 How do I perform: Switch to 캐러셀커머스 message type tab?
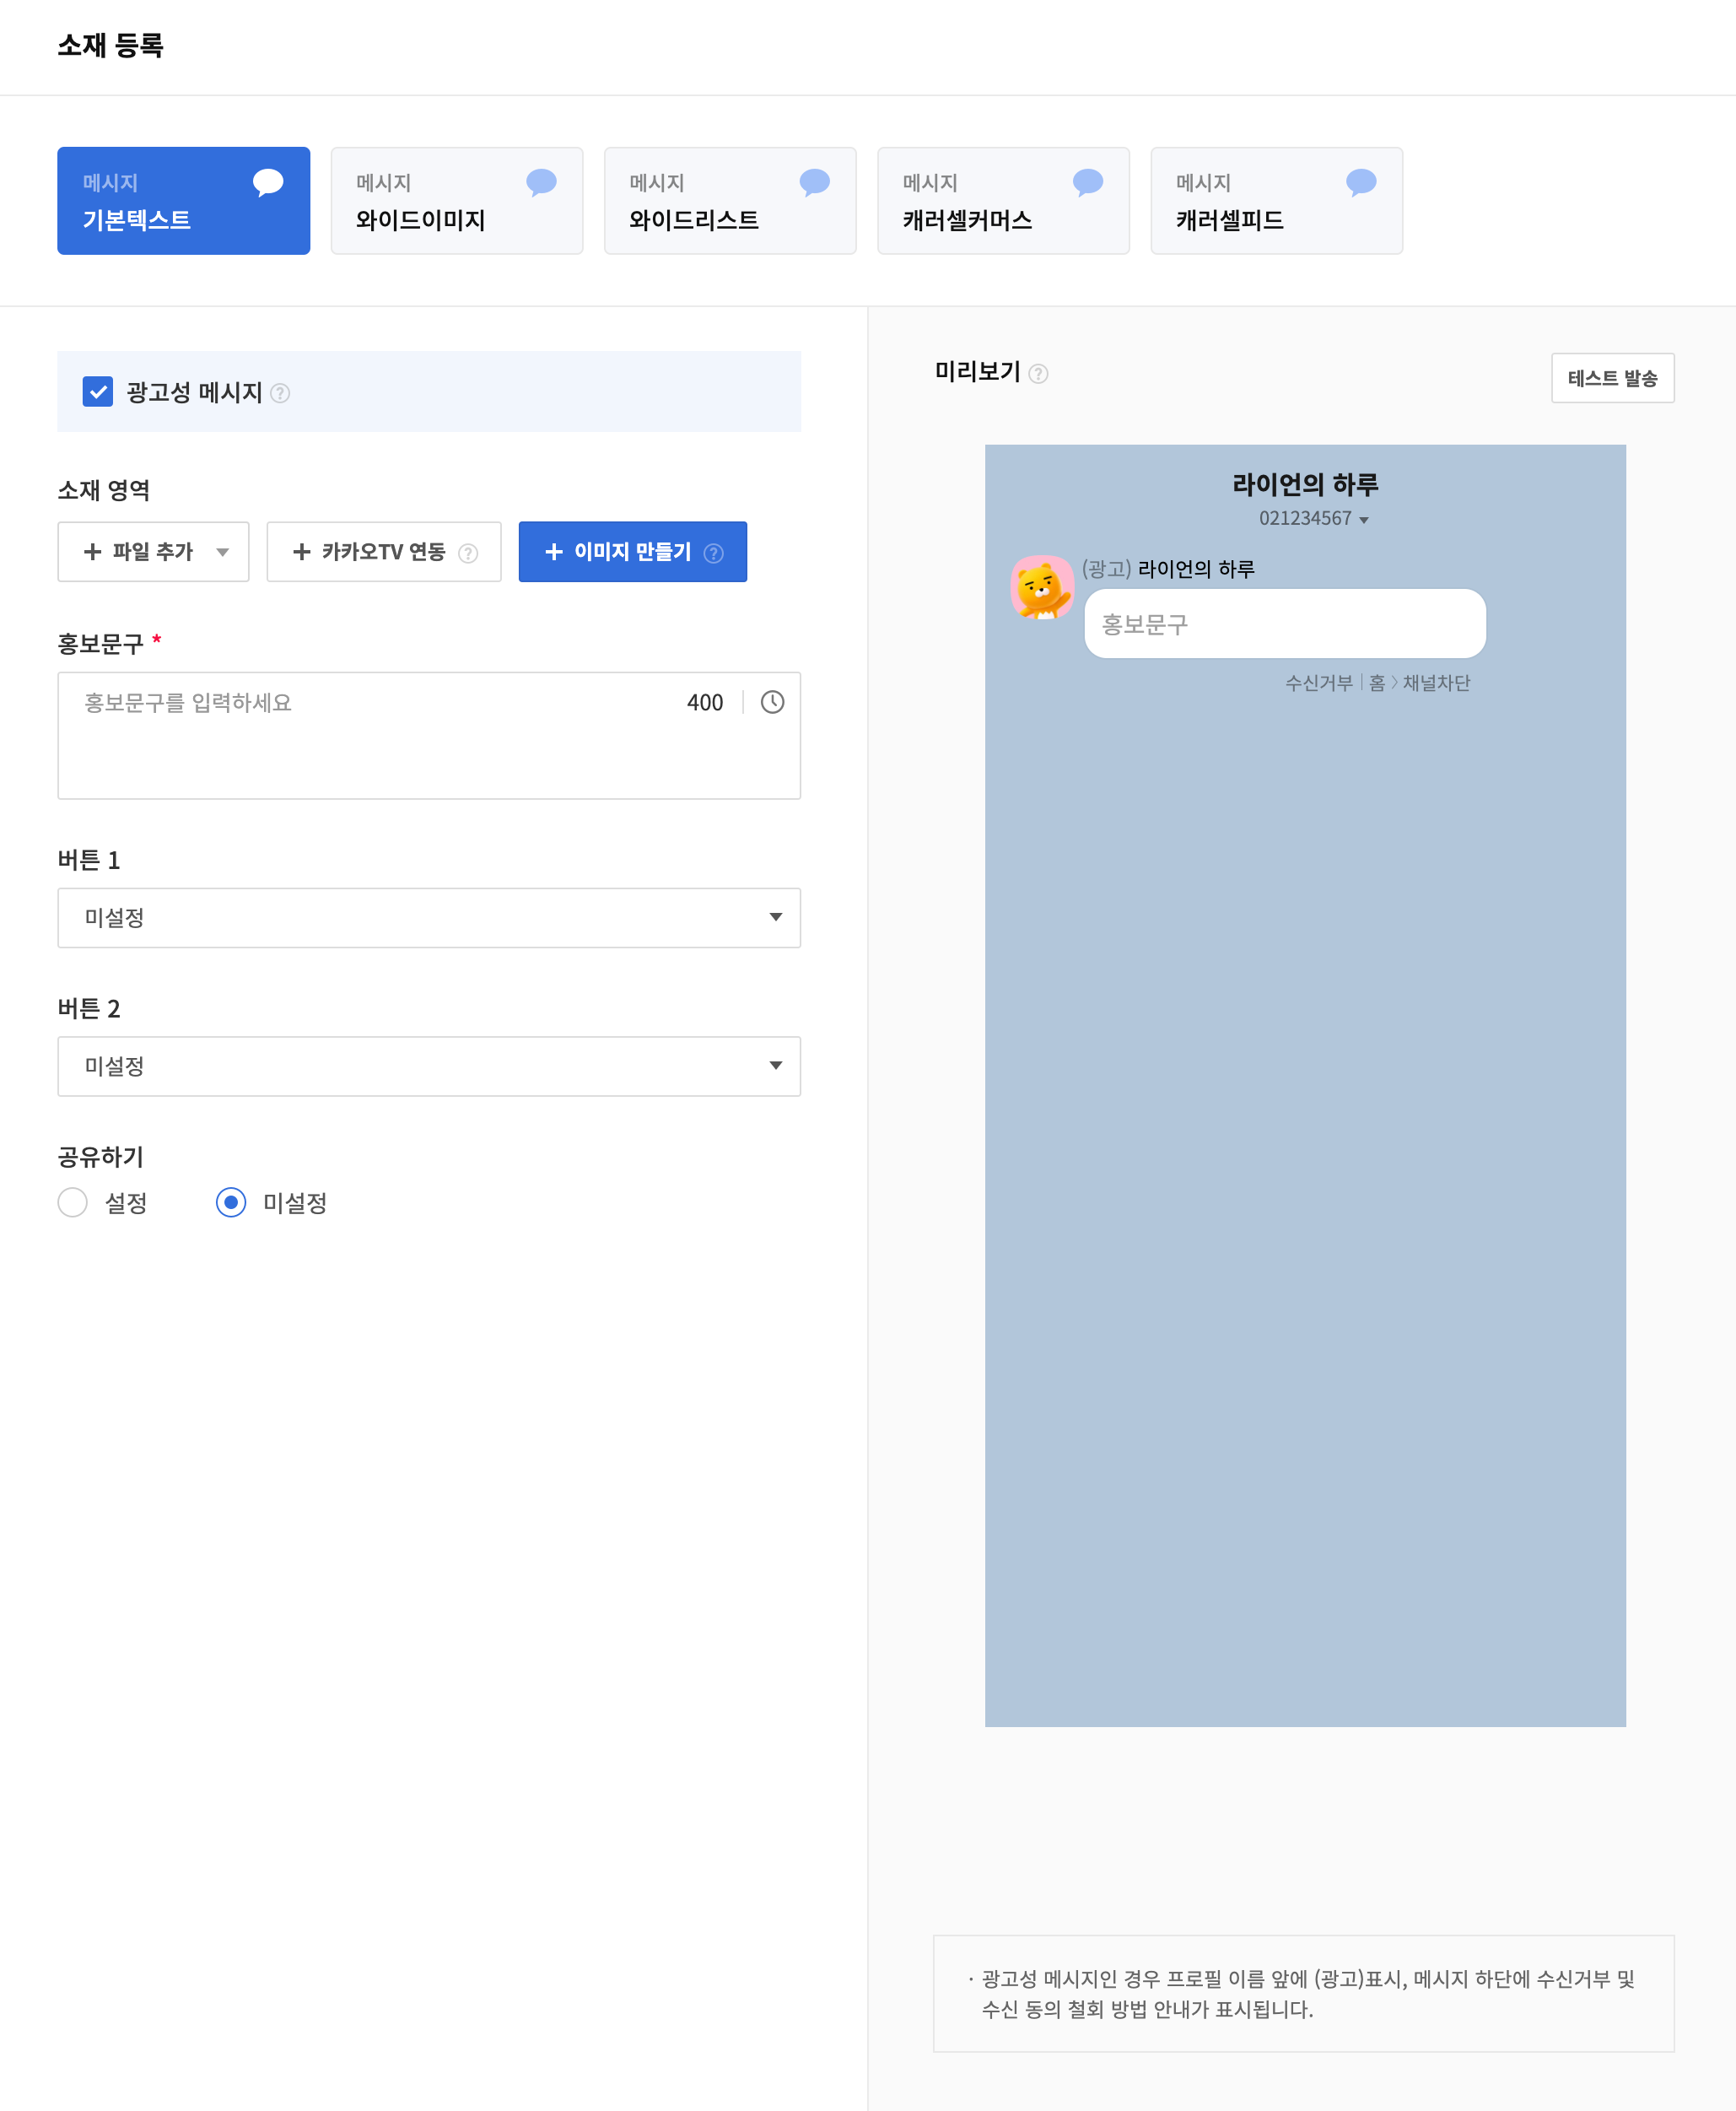(x=1002, y=201)
